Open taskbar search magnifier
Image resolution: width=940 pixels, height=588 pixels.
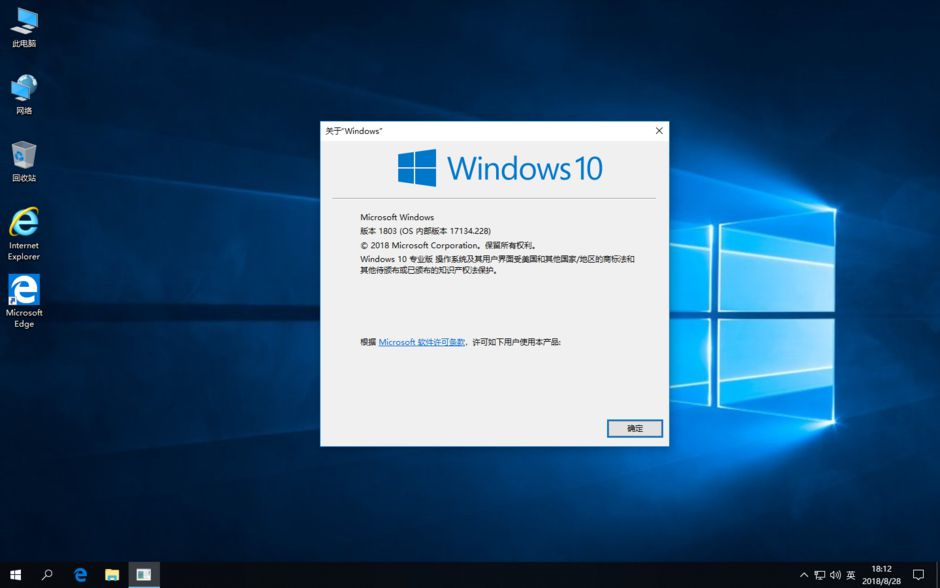[x=47, y=575]
